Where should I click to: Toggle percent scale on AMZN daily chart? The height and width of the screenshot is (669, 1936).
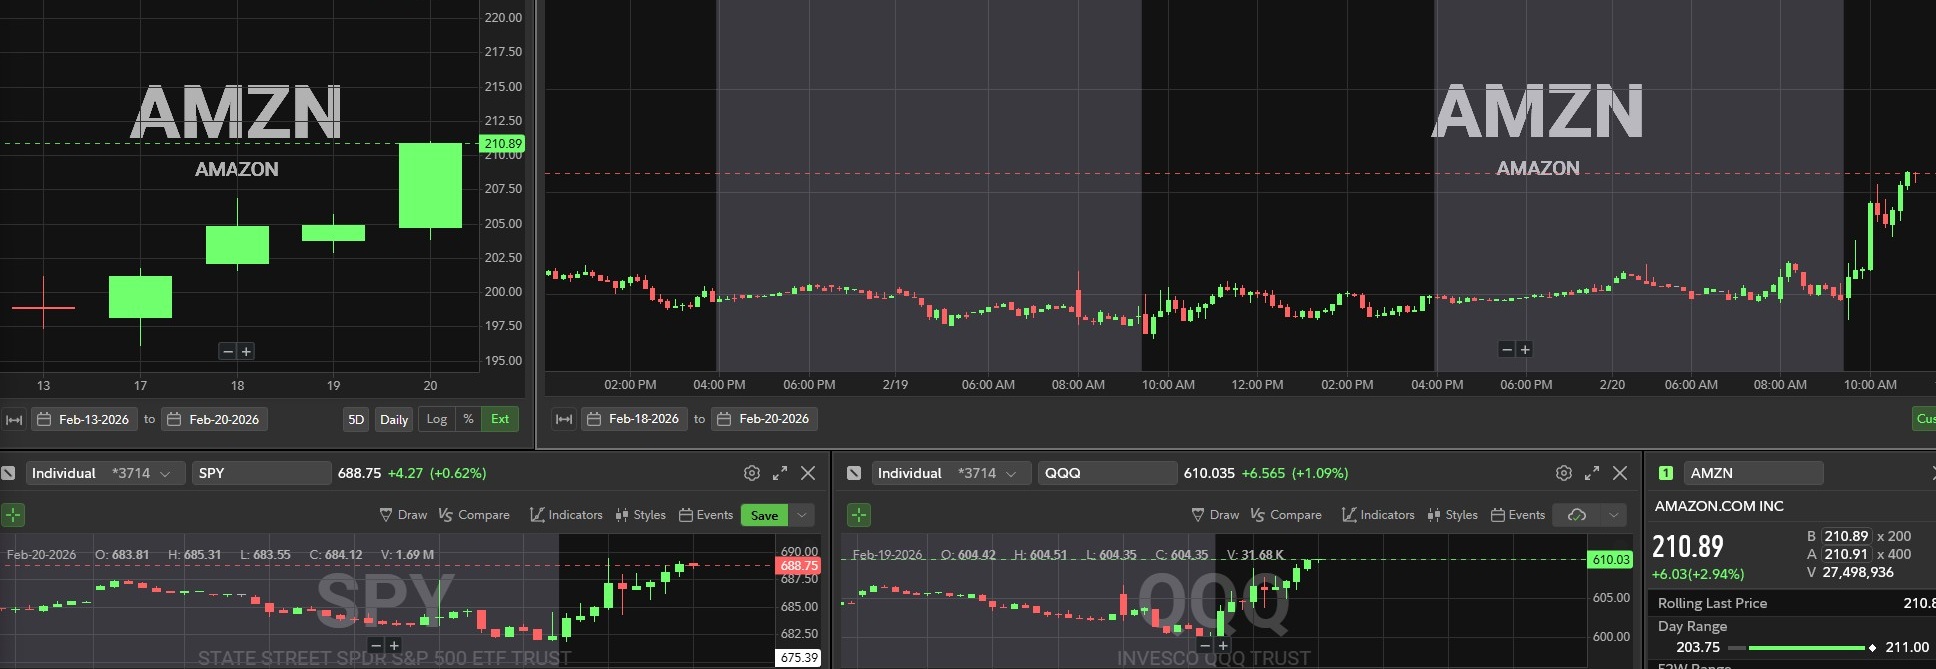[x=468, y=419]
